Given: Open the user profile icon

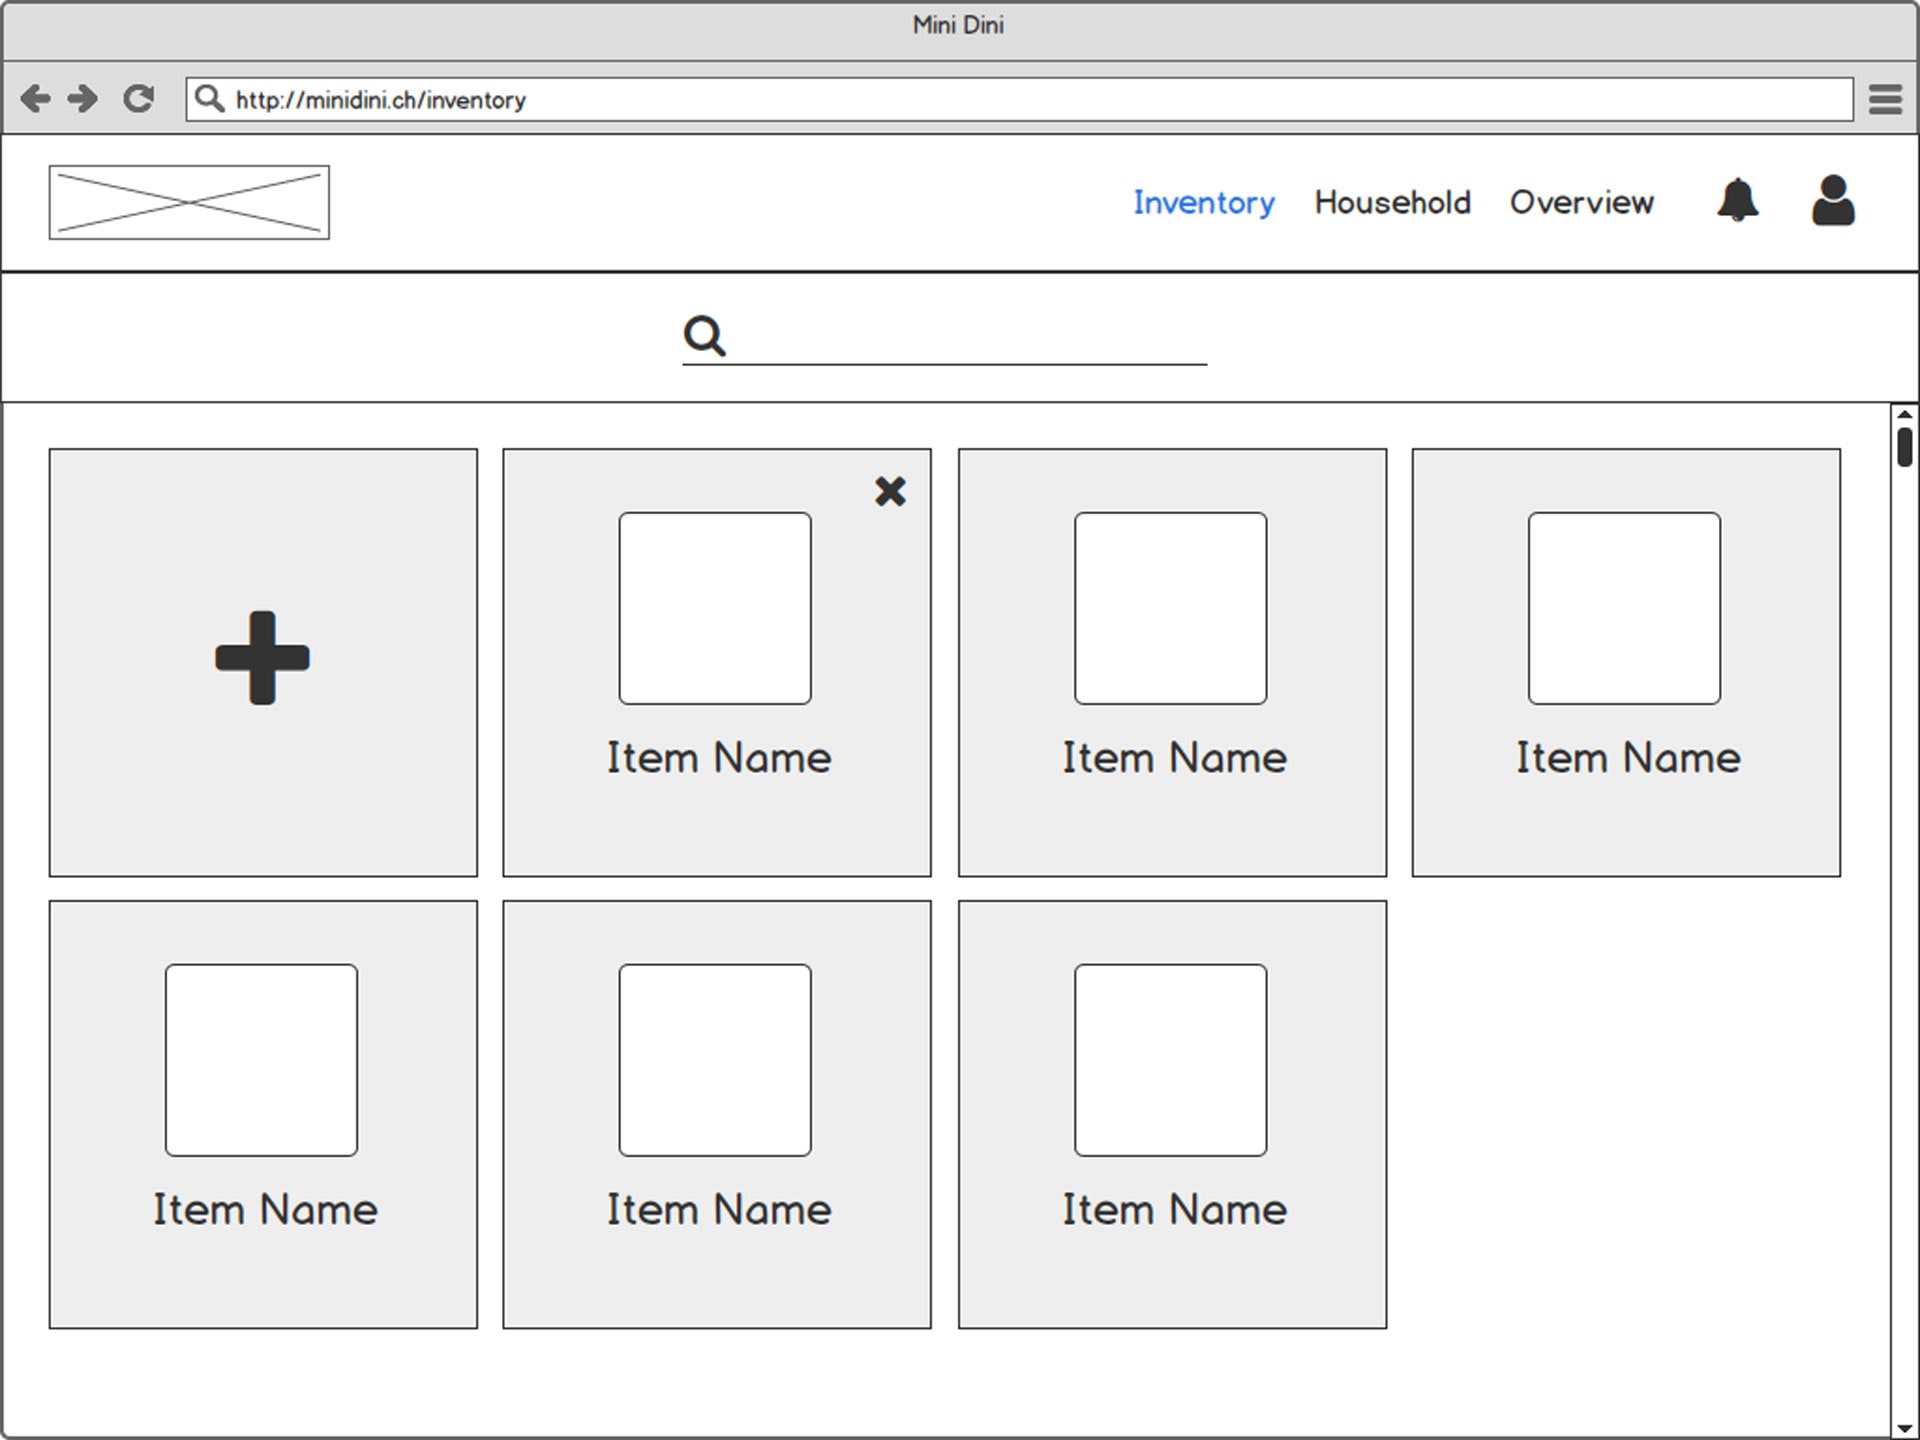Looking at the screenshot, I should [x=1833, y=201].
